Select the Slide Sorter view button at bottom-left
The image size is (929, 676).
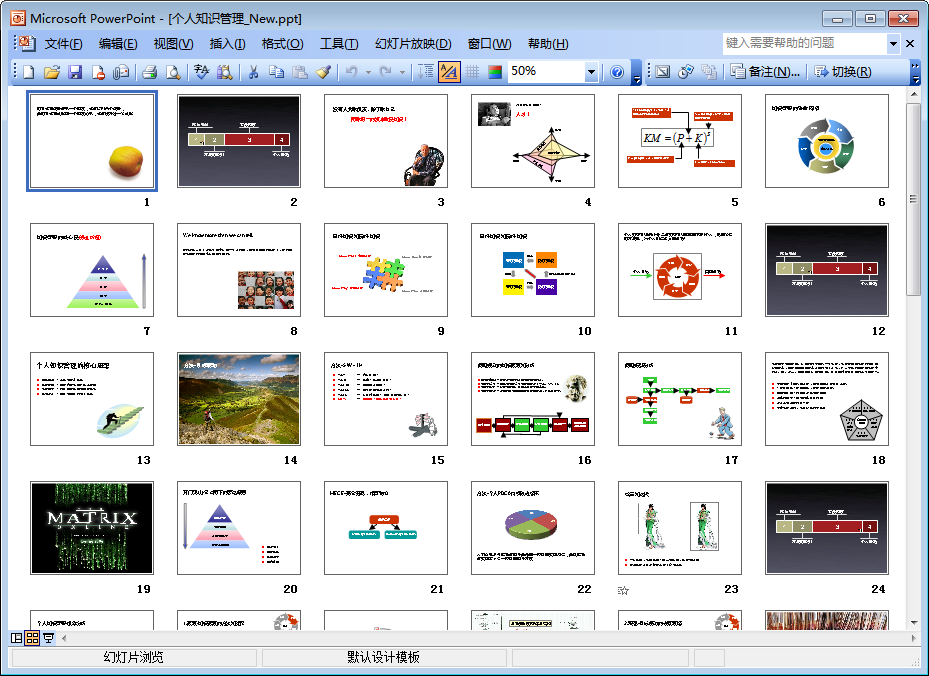pyautogui.click(x=33, y=638)
